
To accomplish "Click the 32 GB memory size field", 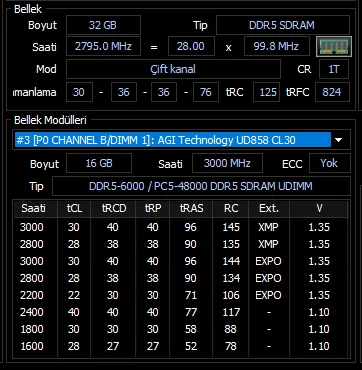I will [103, 25].
